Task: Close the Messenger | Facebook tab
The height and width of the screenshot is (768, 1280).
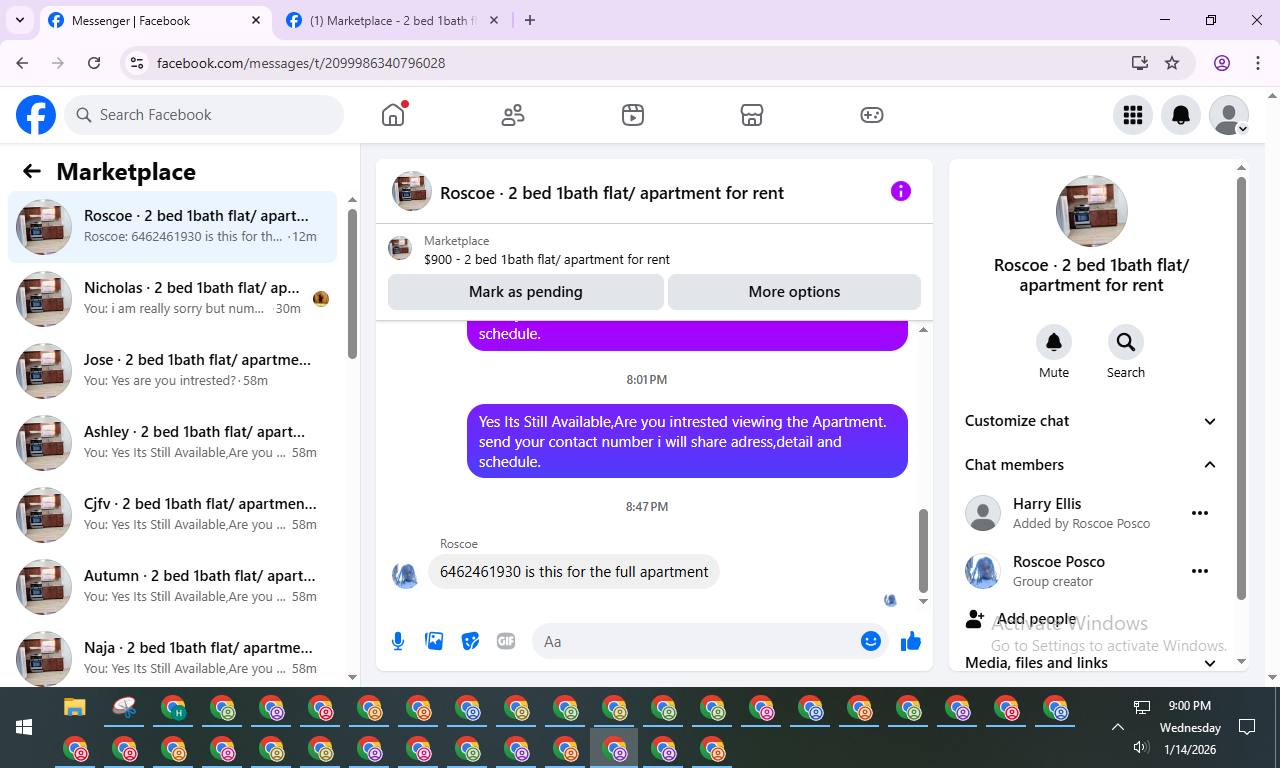Action: [256, 20]
